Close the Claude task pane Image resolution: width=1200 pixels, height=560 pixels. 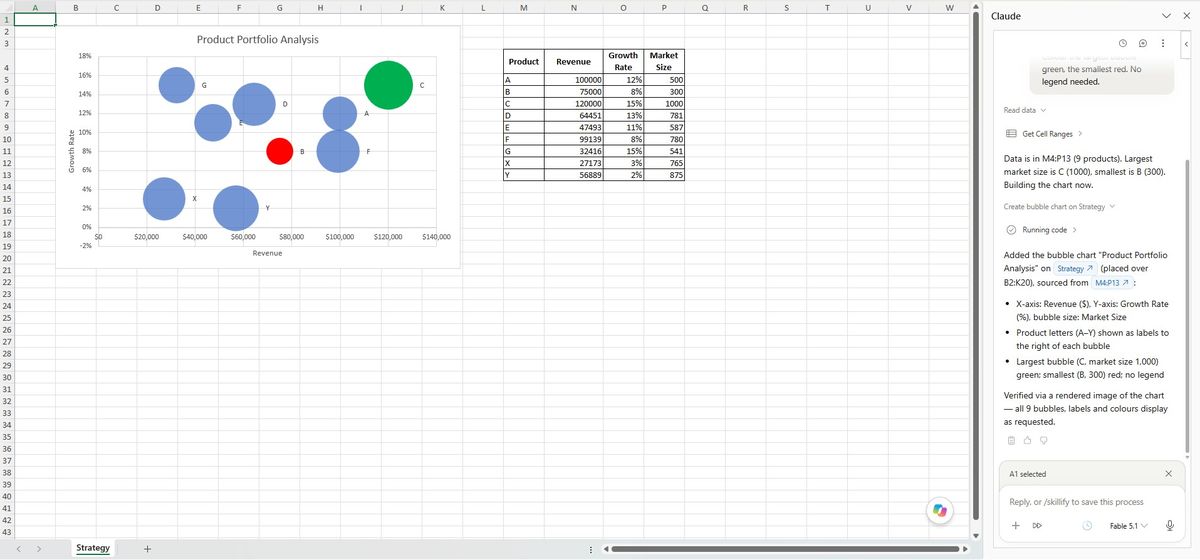coord(1185,16)
